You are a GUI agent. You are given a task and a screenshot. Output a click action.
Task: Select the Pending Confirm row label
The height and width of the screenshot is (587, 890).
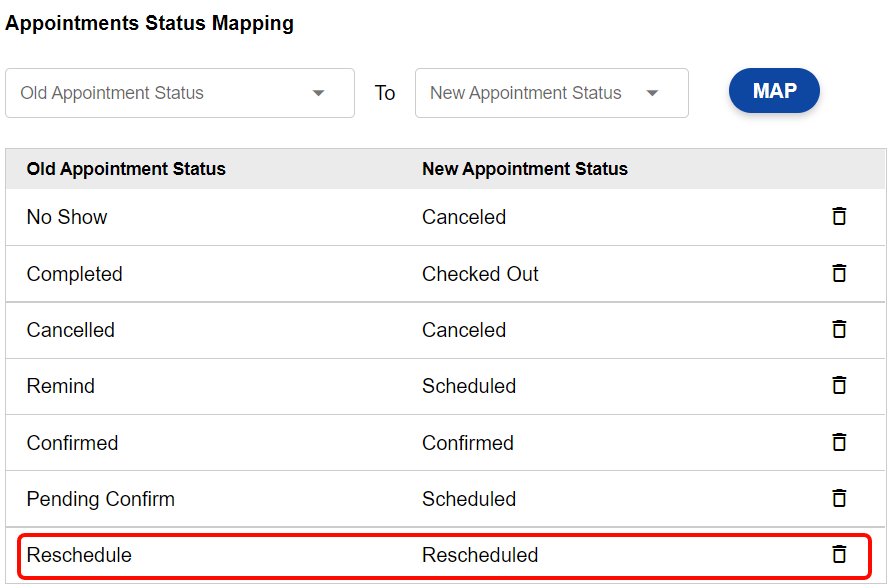(x=101, y=499)
